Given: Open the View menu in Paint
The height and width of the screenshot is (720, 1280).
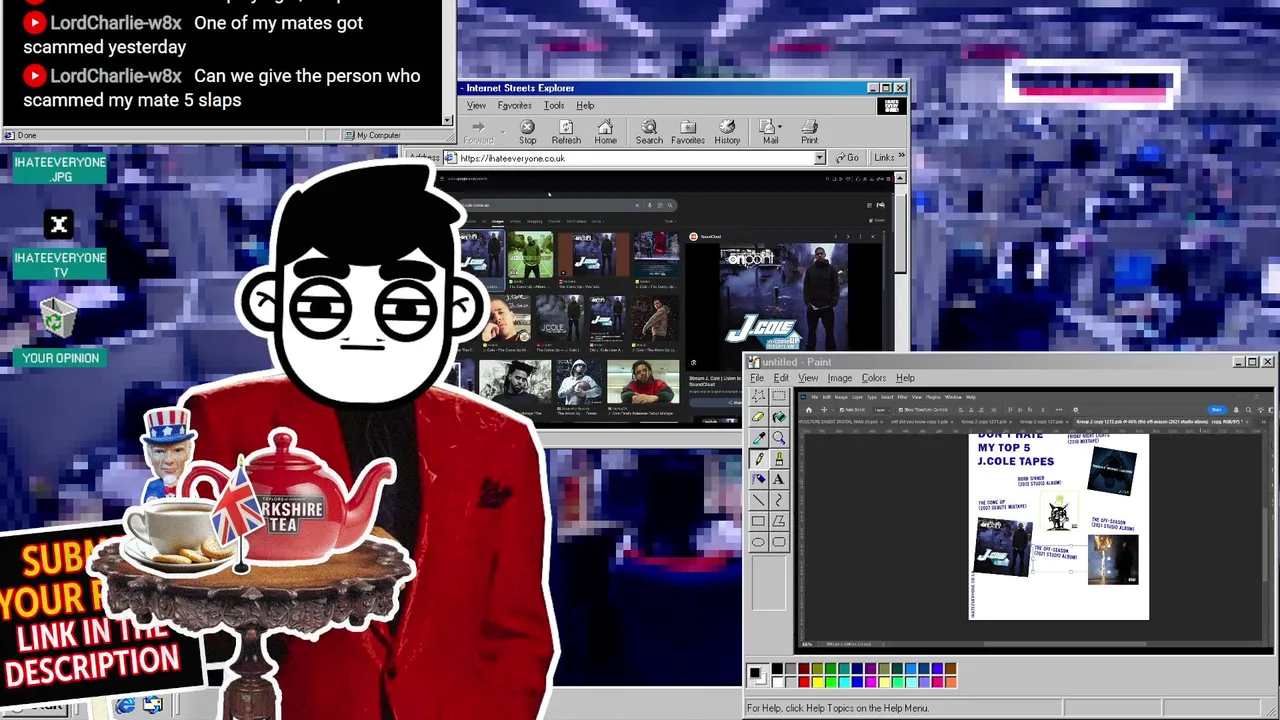Looking at the screenshot, I should pos(808,378).
